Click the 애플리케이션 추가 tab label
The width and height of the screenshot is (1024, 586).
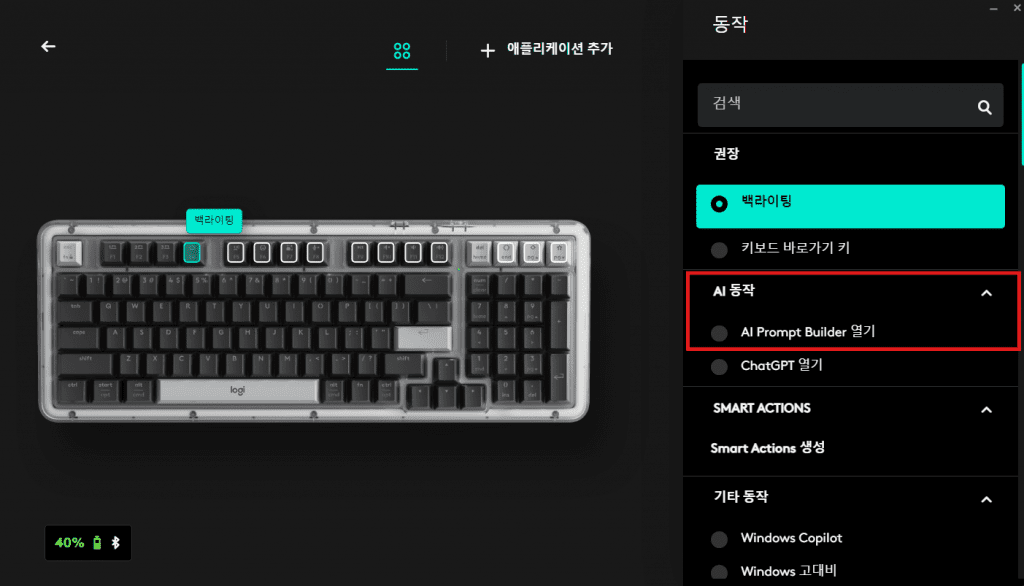click(560, 49)
